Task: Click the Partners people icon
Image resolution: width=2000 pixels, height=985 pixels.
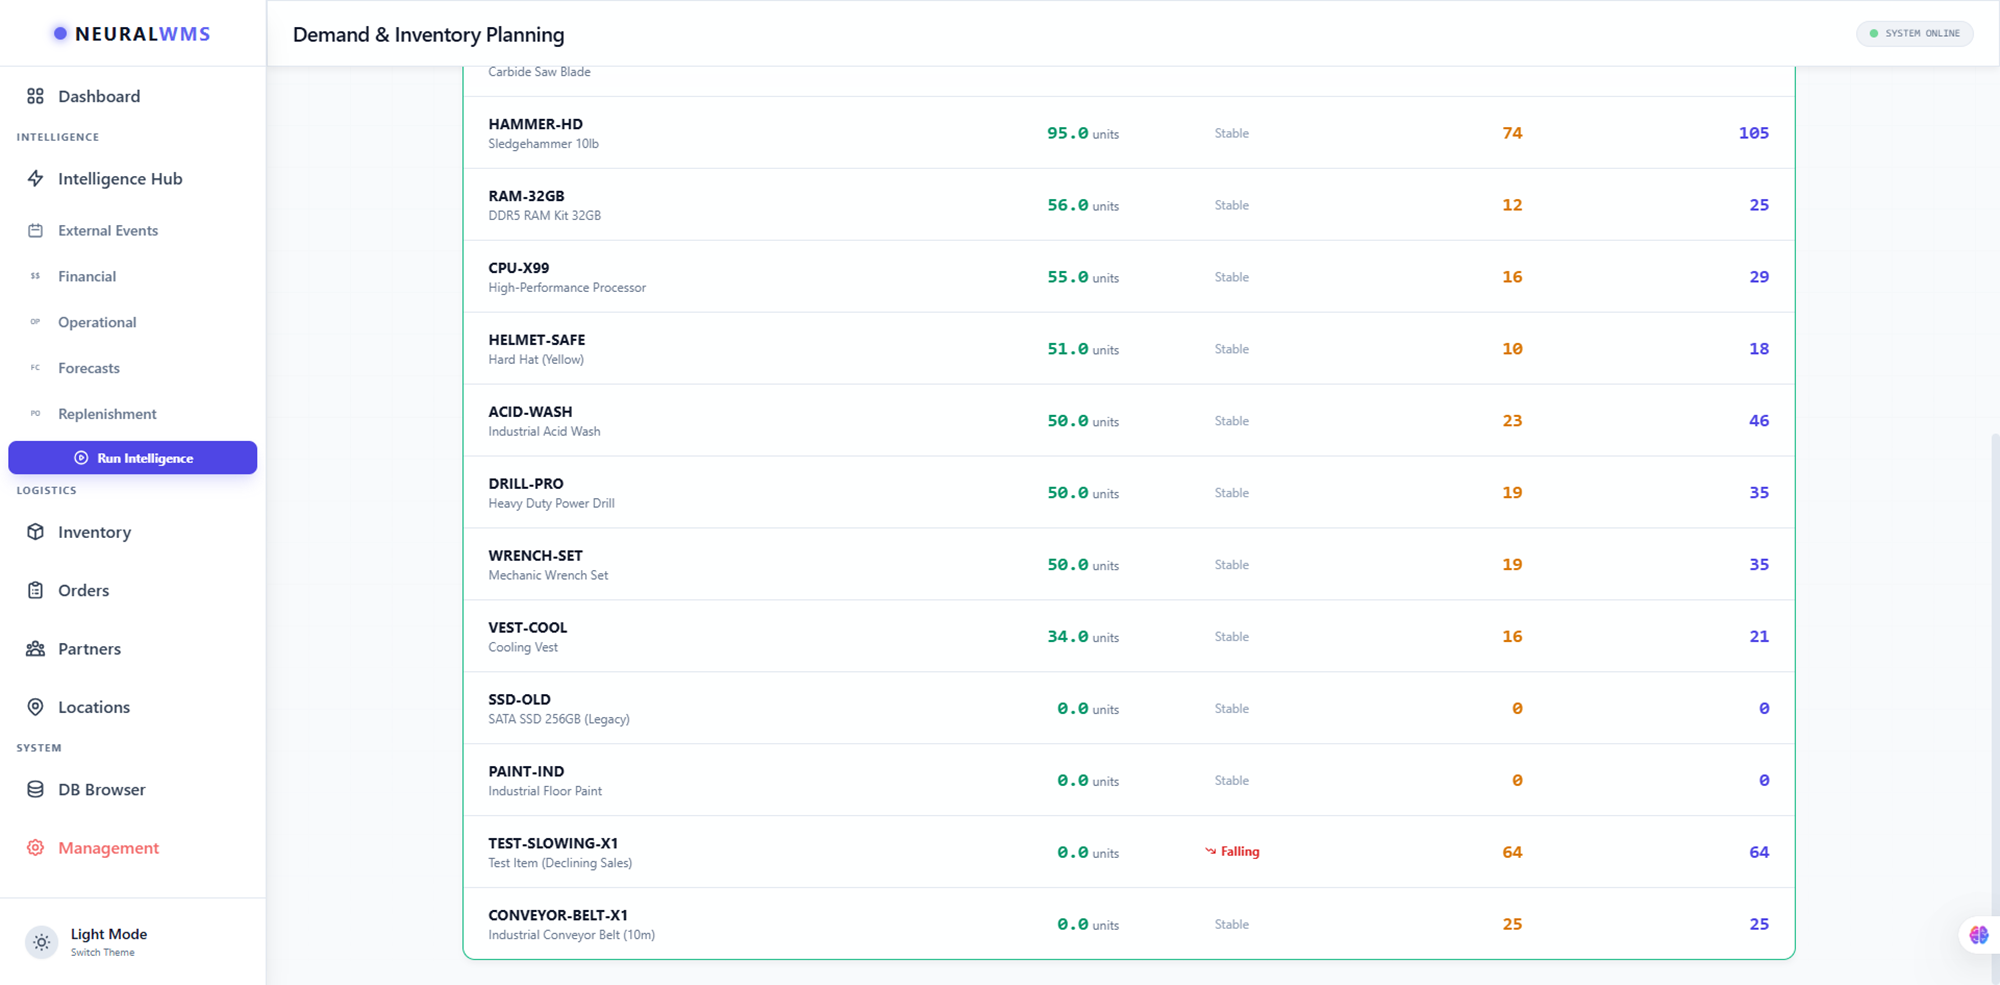Action: click(35, 649)
